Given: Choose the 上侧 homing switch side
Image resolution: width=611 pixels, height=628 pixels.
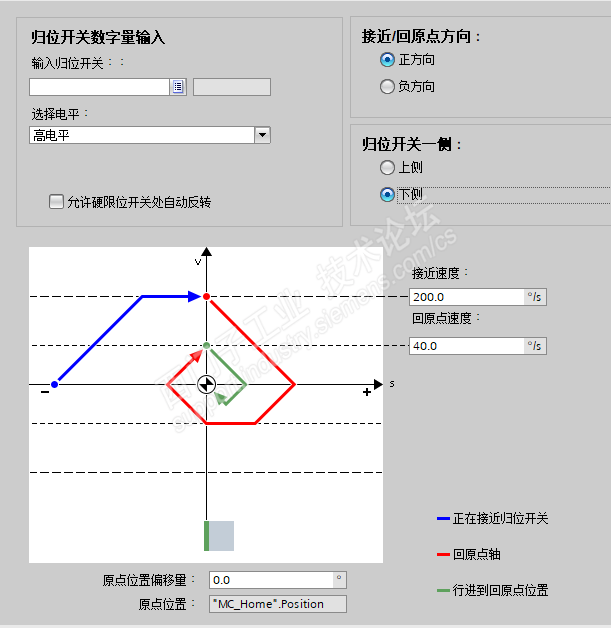Looking at the screenshot, I should tap(388, 167).
